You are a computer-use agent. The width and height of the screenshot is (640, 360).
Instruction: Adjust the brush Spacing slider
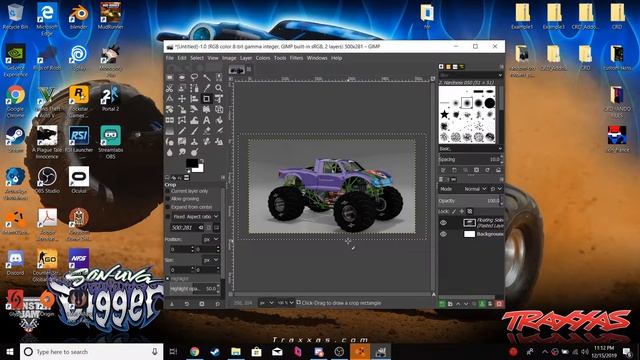(x=470, y=160)
